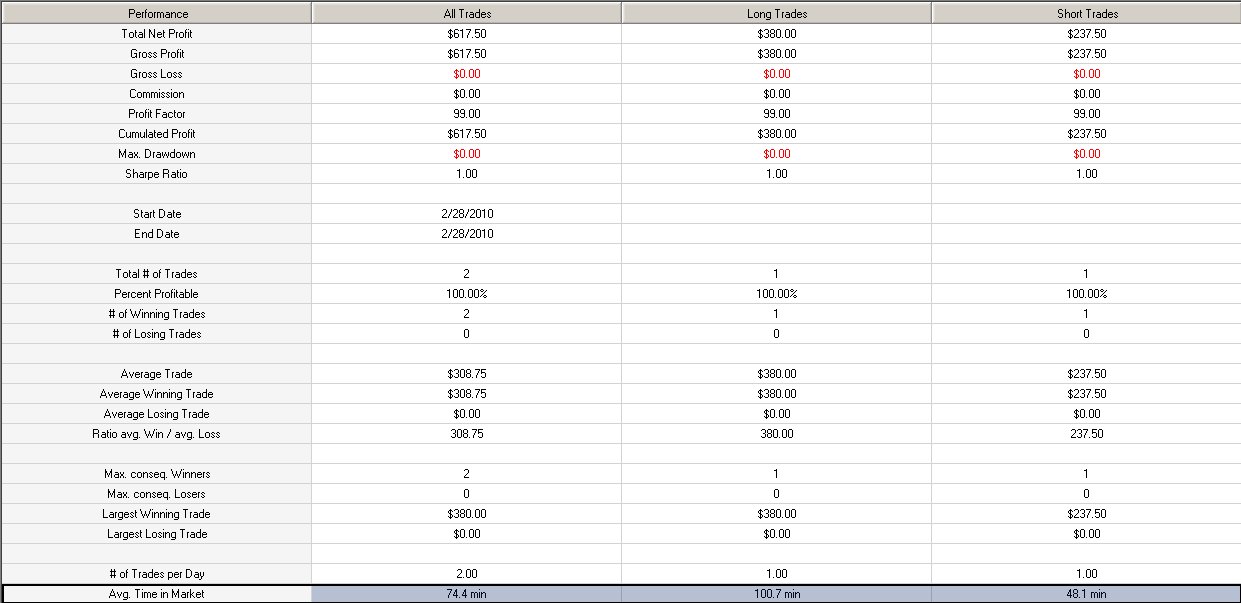Select the Gross Loss row label
This screenshot has height=603, width=1241.
(157, 74)
